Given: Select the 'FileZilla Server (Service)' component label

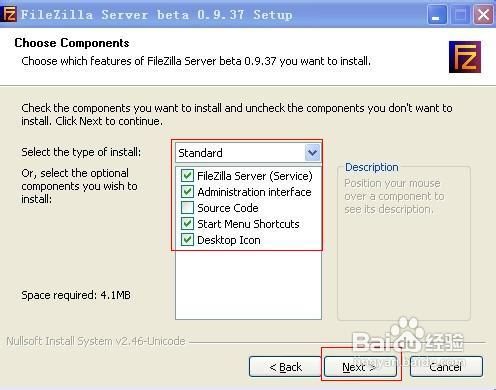Looking at the screenshot, I should point(255,176).
